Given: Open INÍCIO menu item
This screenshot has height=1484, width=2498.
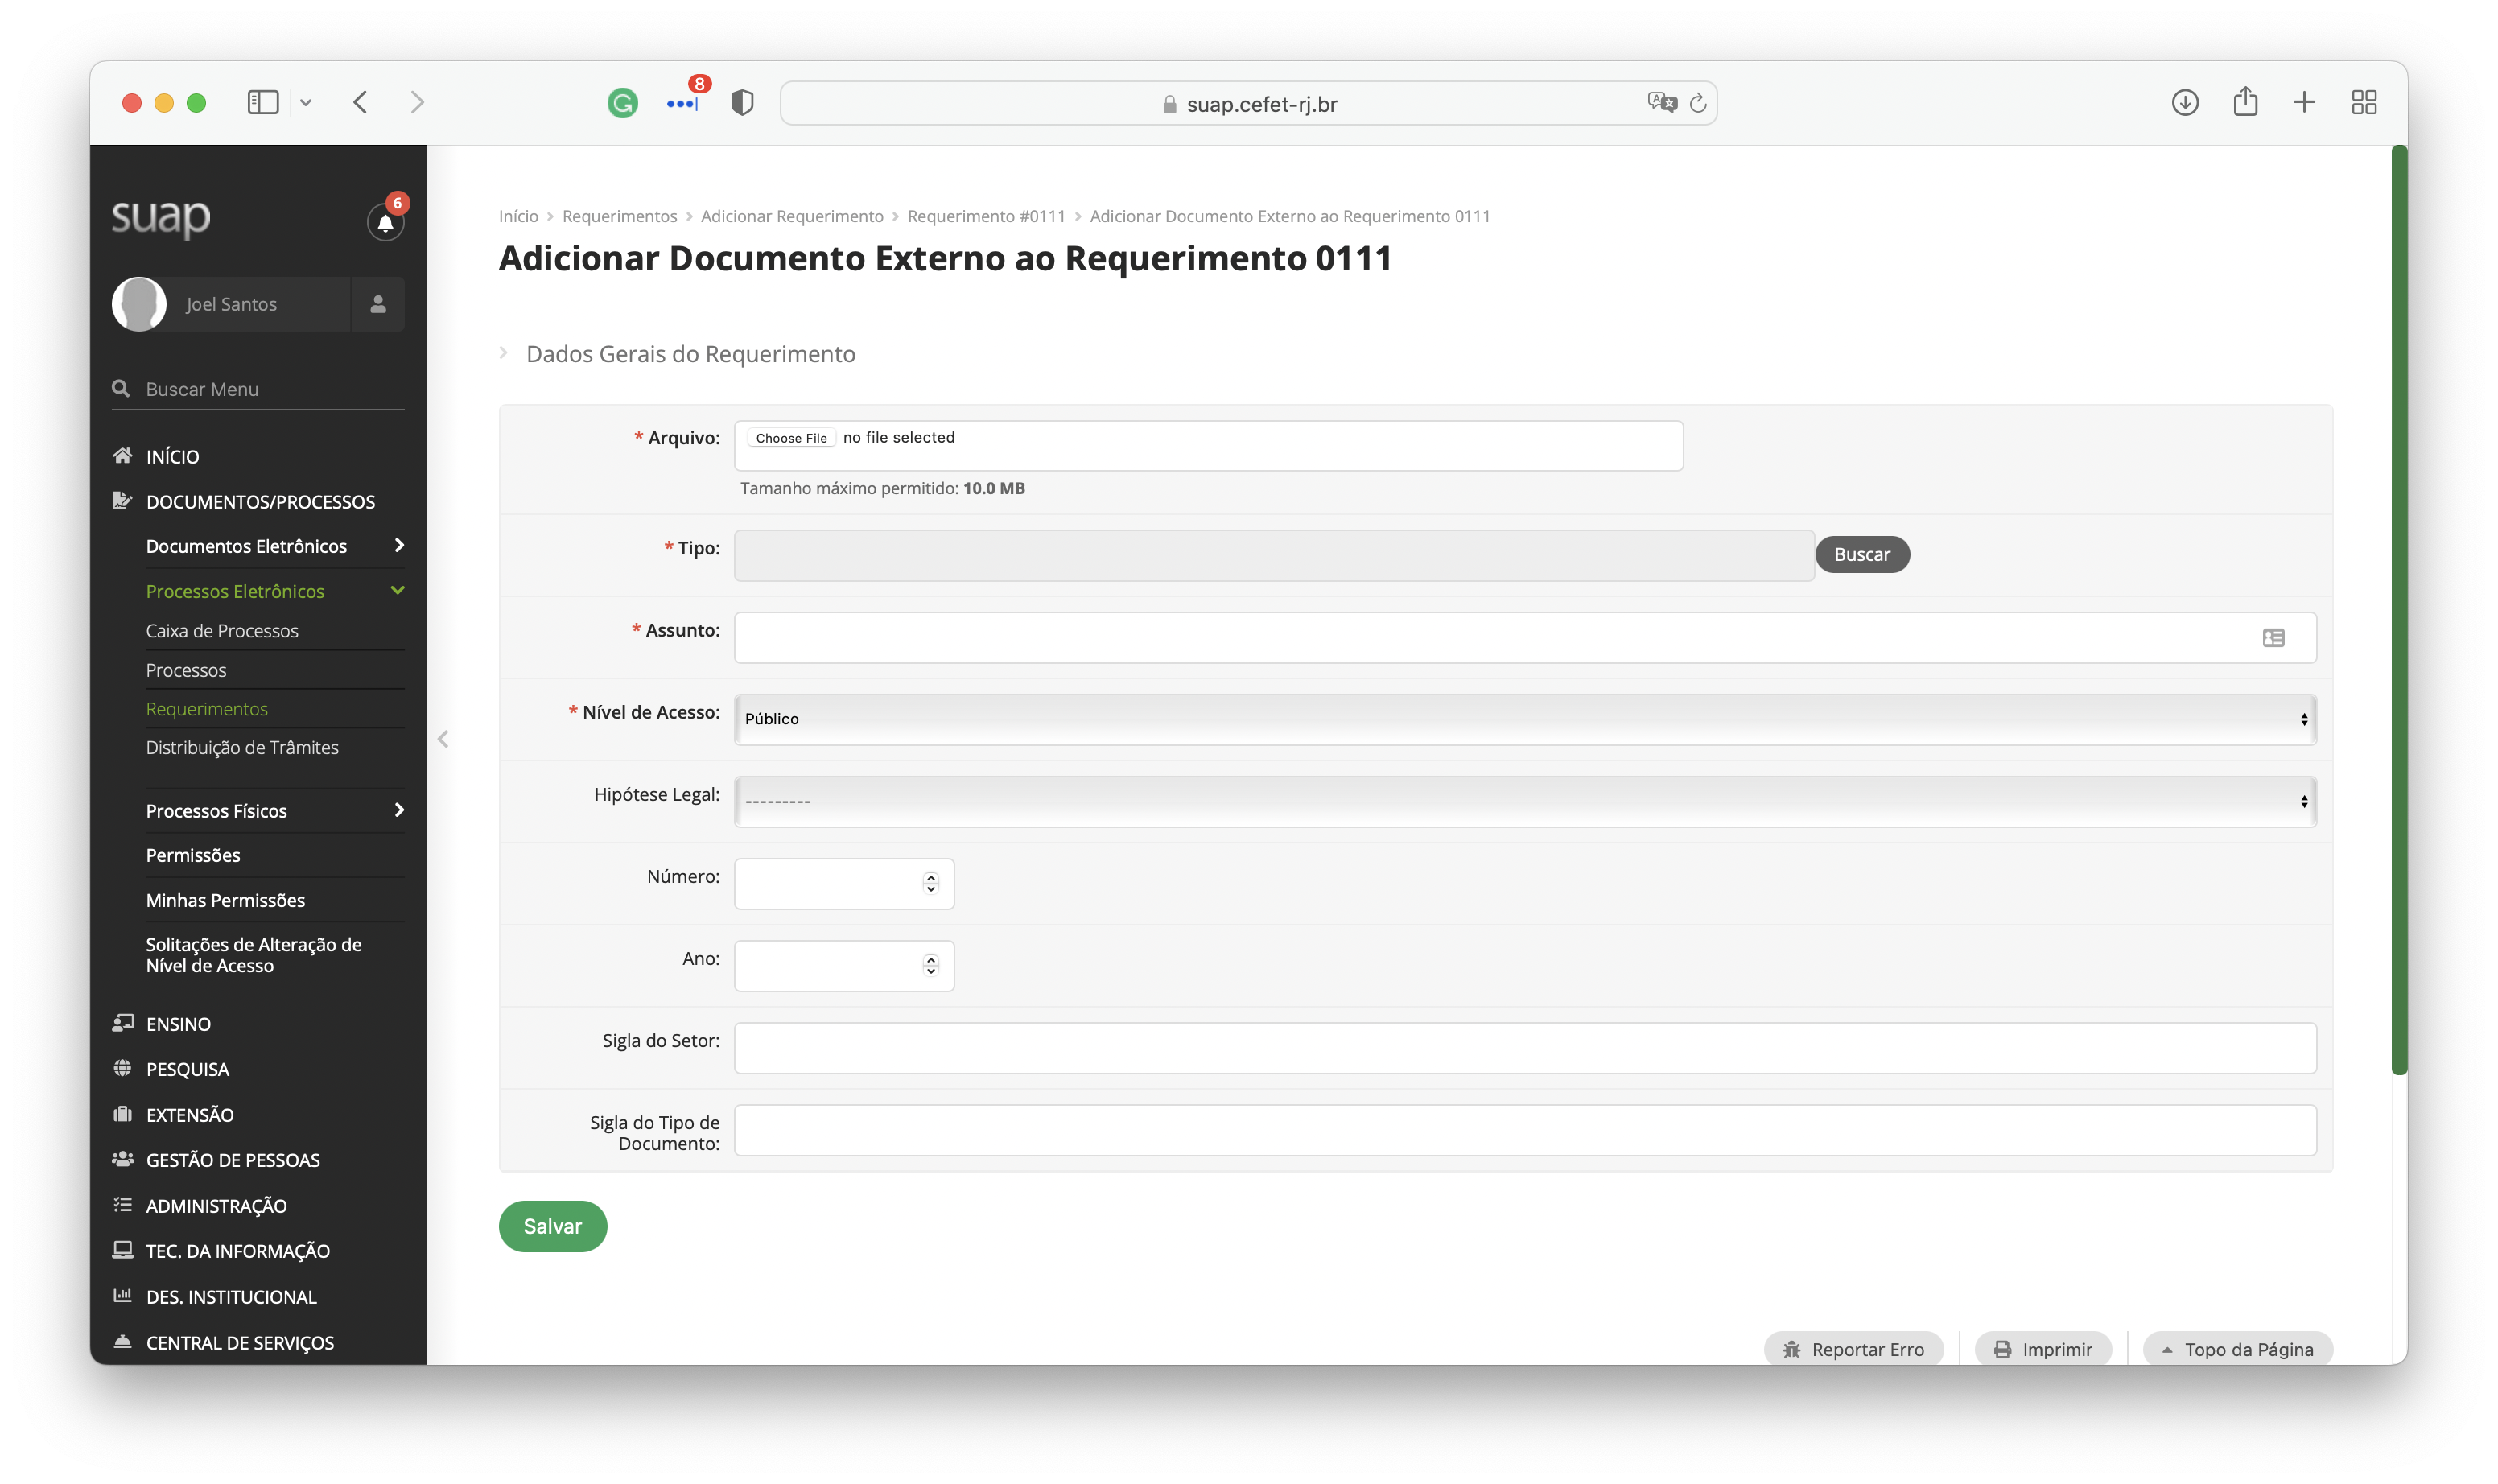Looking at the screenshot, I should (172, 456).
